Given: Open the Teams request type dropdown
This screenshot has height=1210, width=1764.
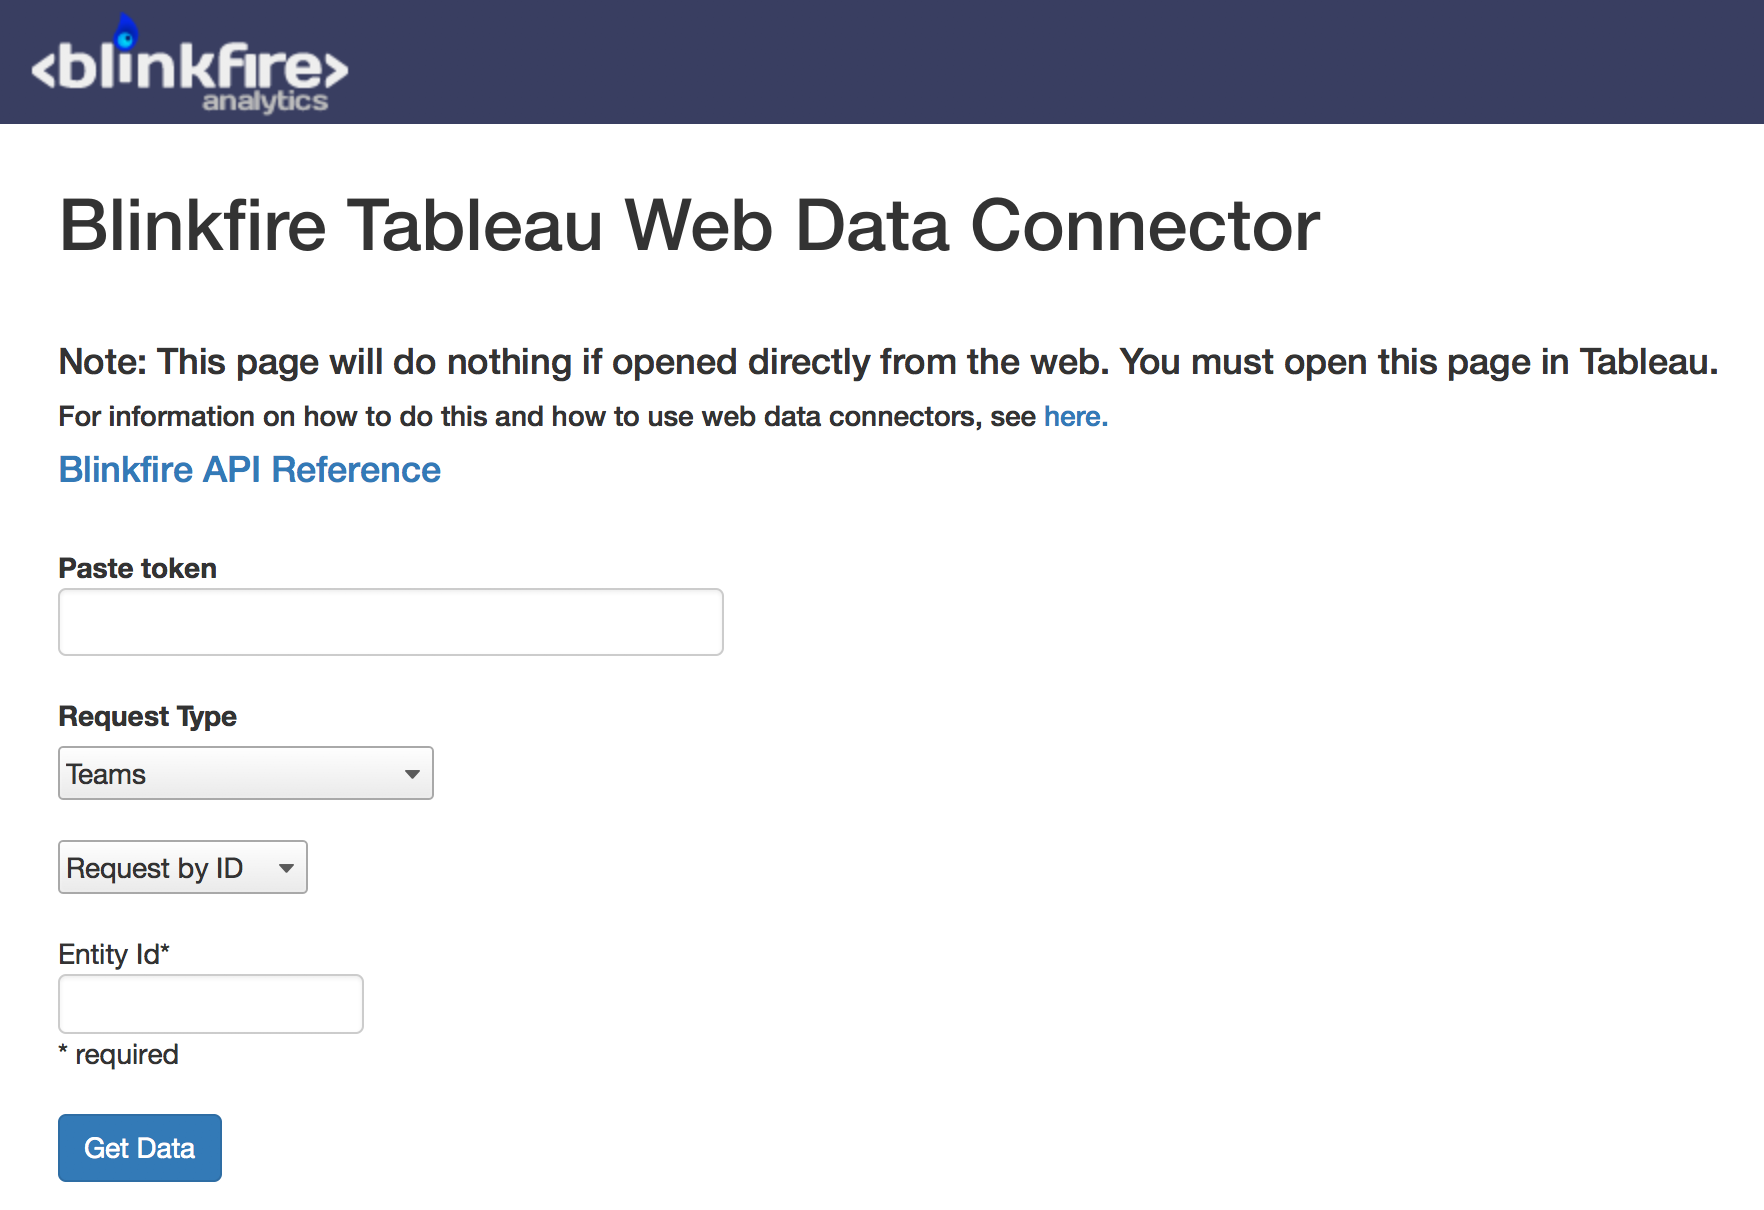Looking at the screenshot, I should click(230, 773).
